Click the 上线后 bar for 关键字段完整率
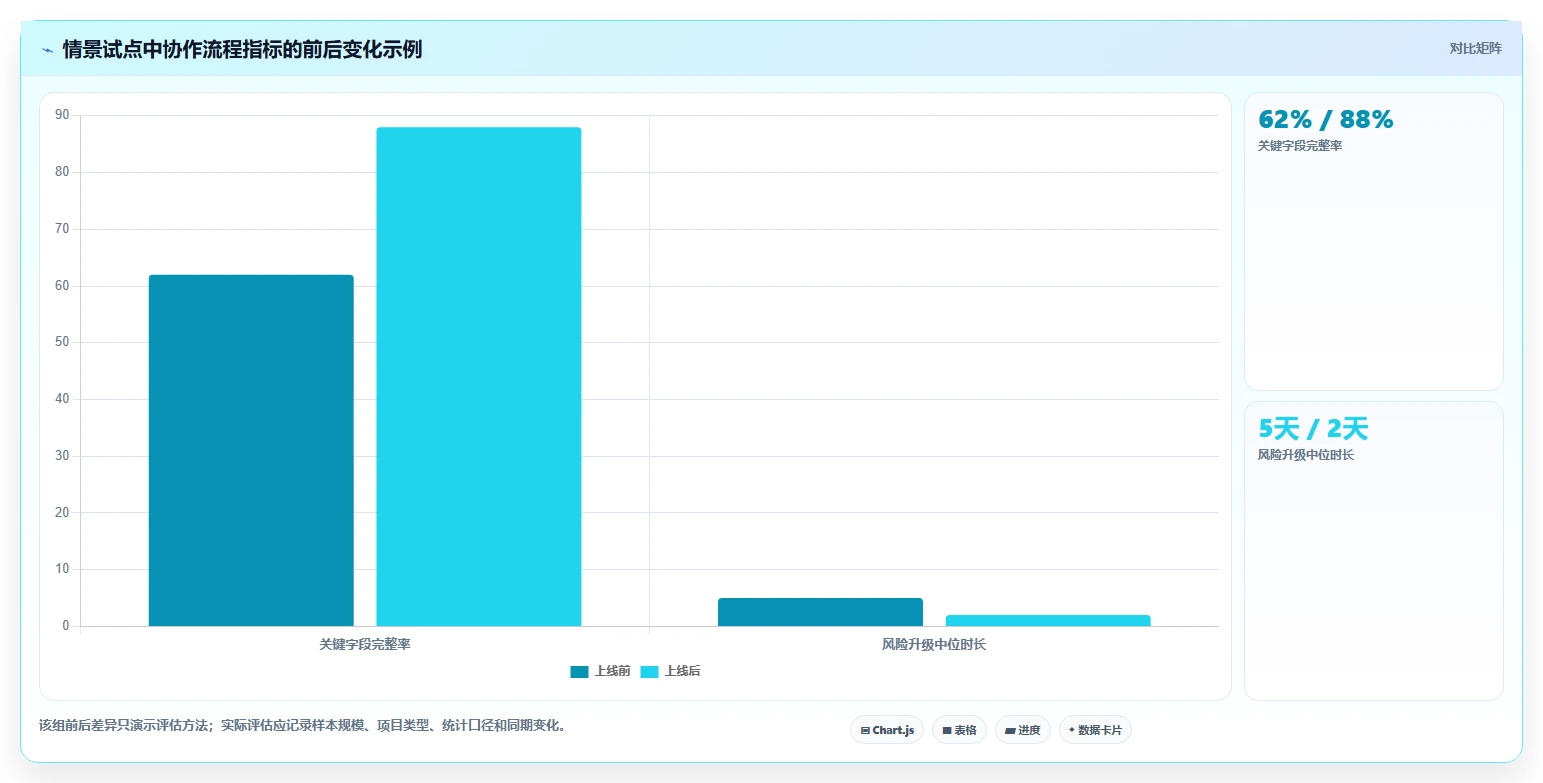The height and width of the screenshot is (783, 1543). point(479,377)
